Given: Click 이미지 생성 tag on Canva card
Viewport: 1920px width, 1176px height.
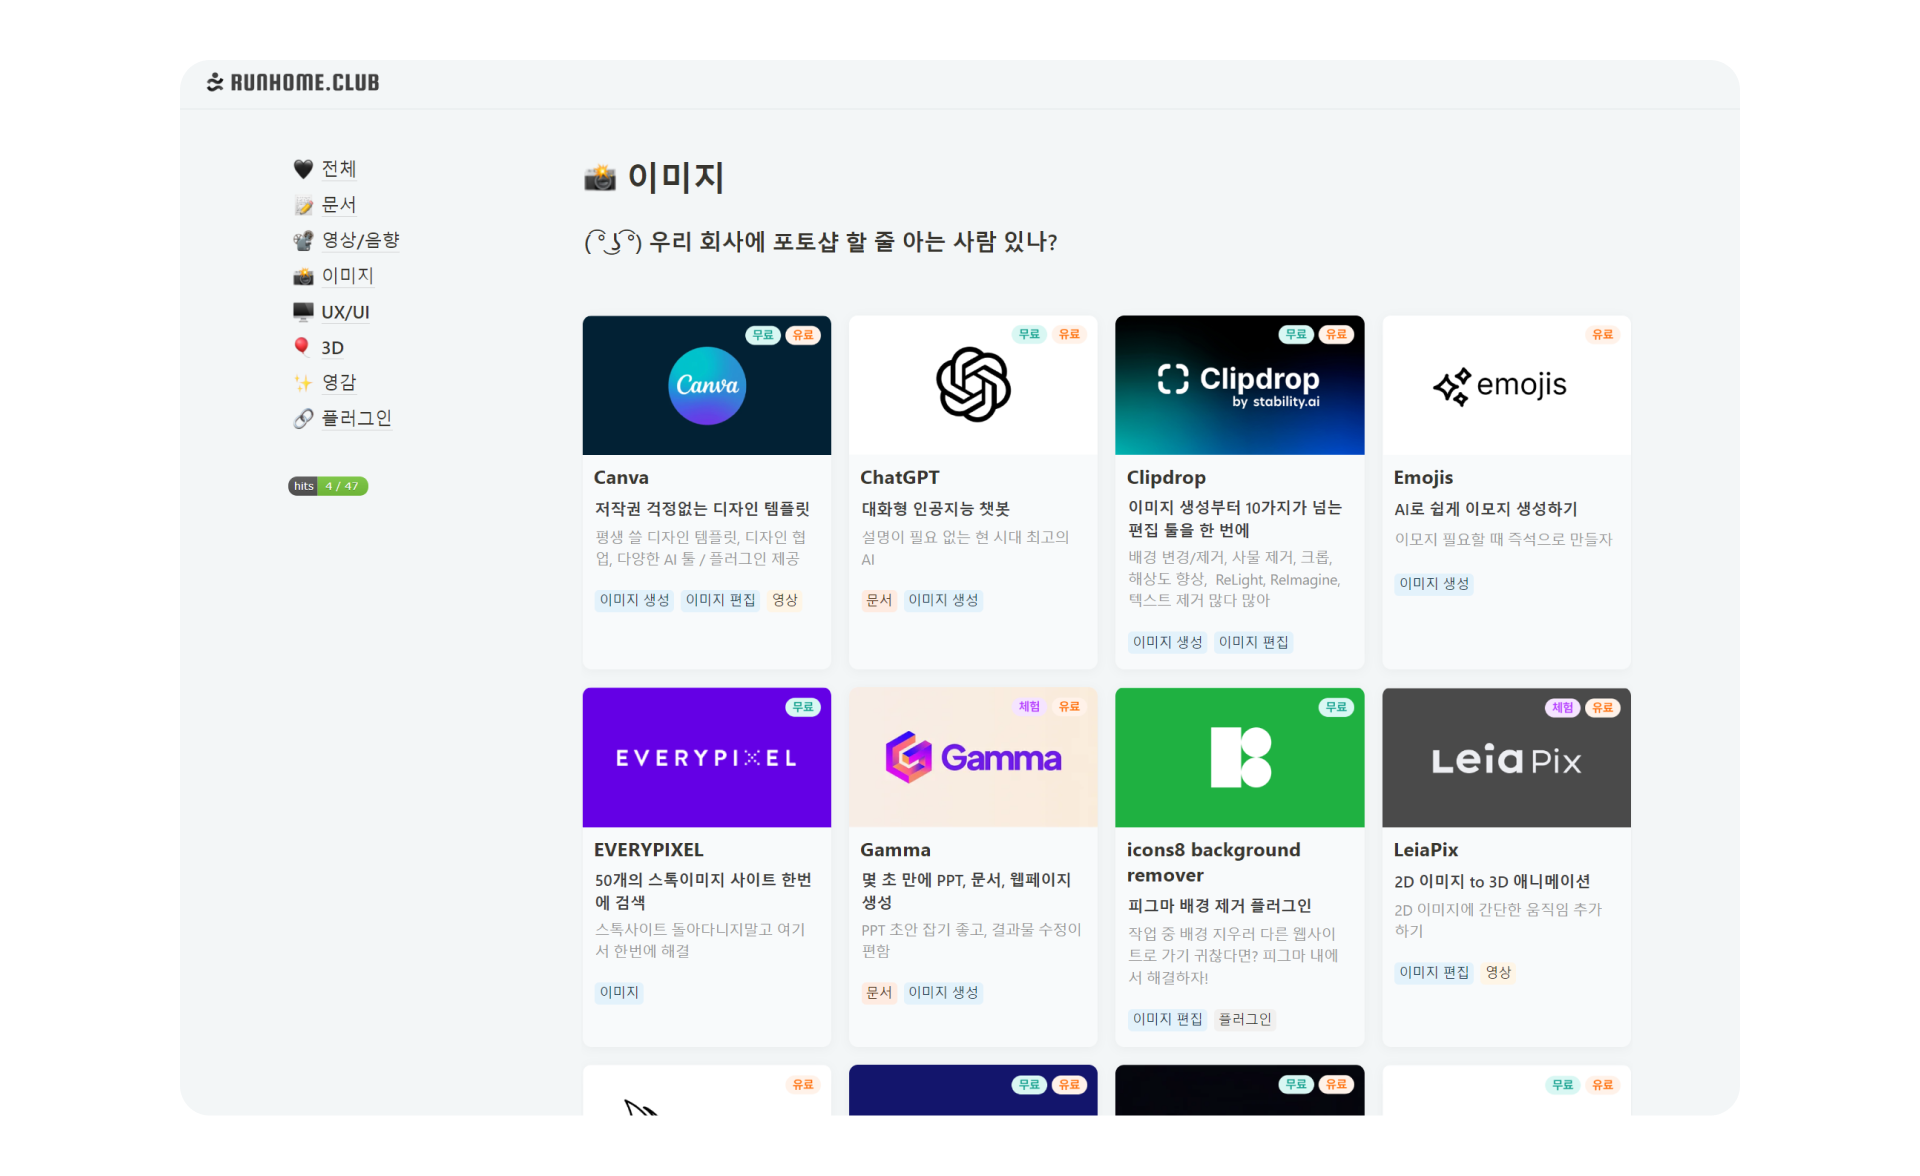Looking at the screenshot, I should coord(635,600).
